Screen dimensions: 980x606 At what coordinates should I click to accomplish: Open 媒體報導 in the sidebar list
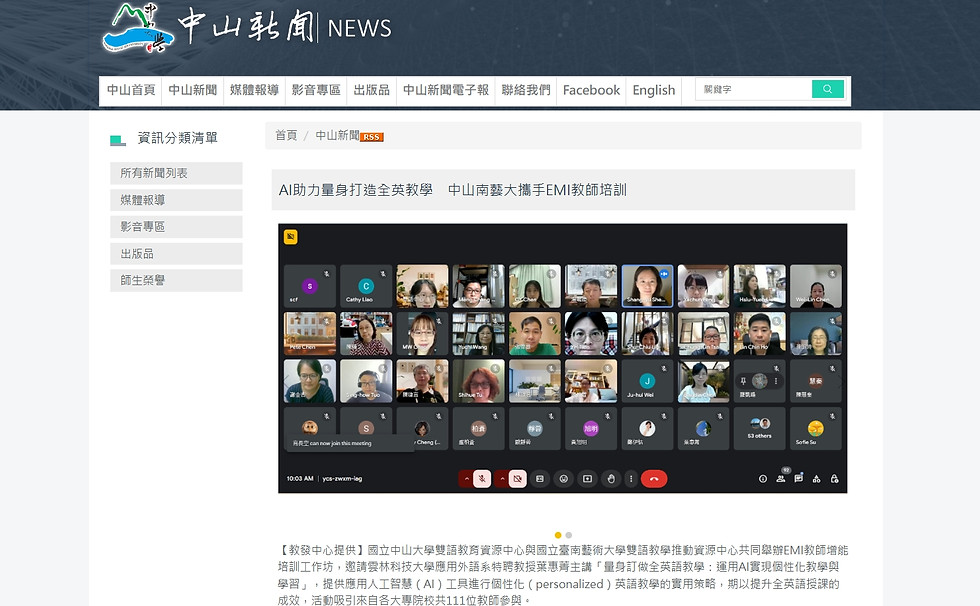pyautogui.click(x=176, y=200)
